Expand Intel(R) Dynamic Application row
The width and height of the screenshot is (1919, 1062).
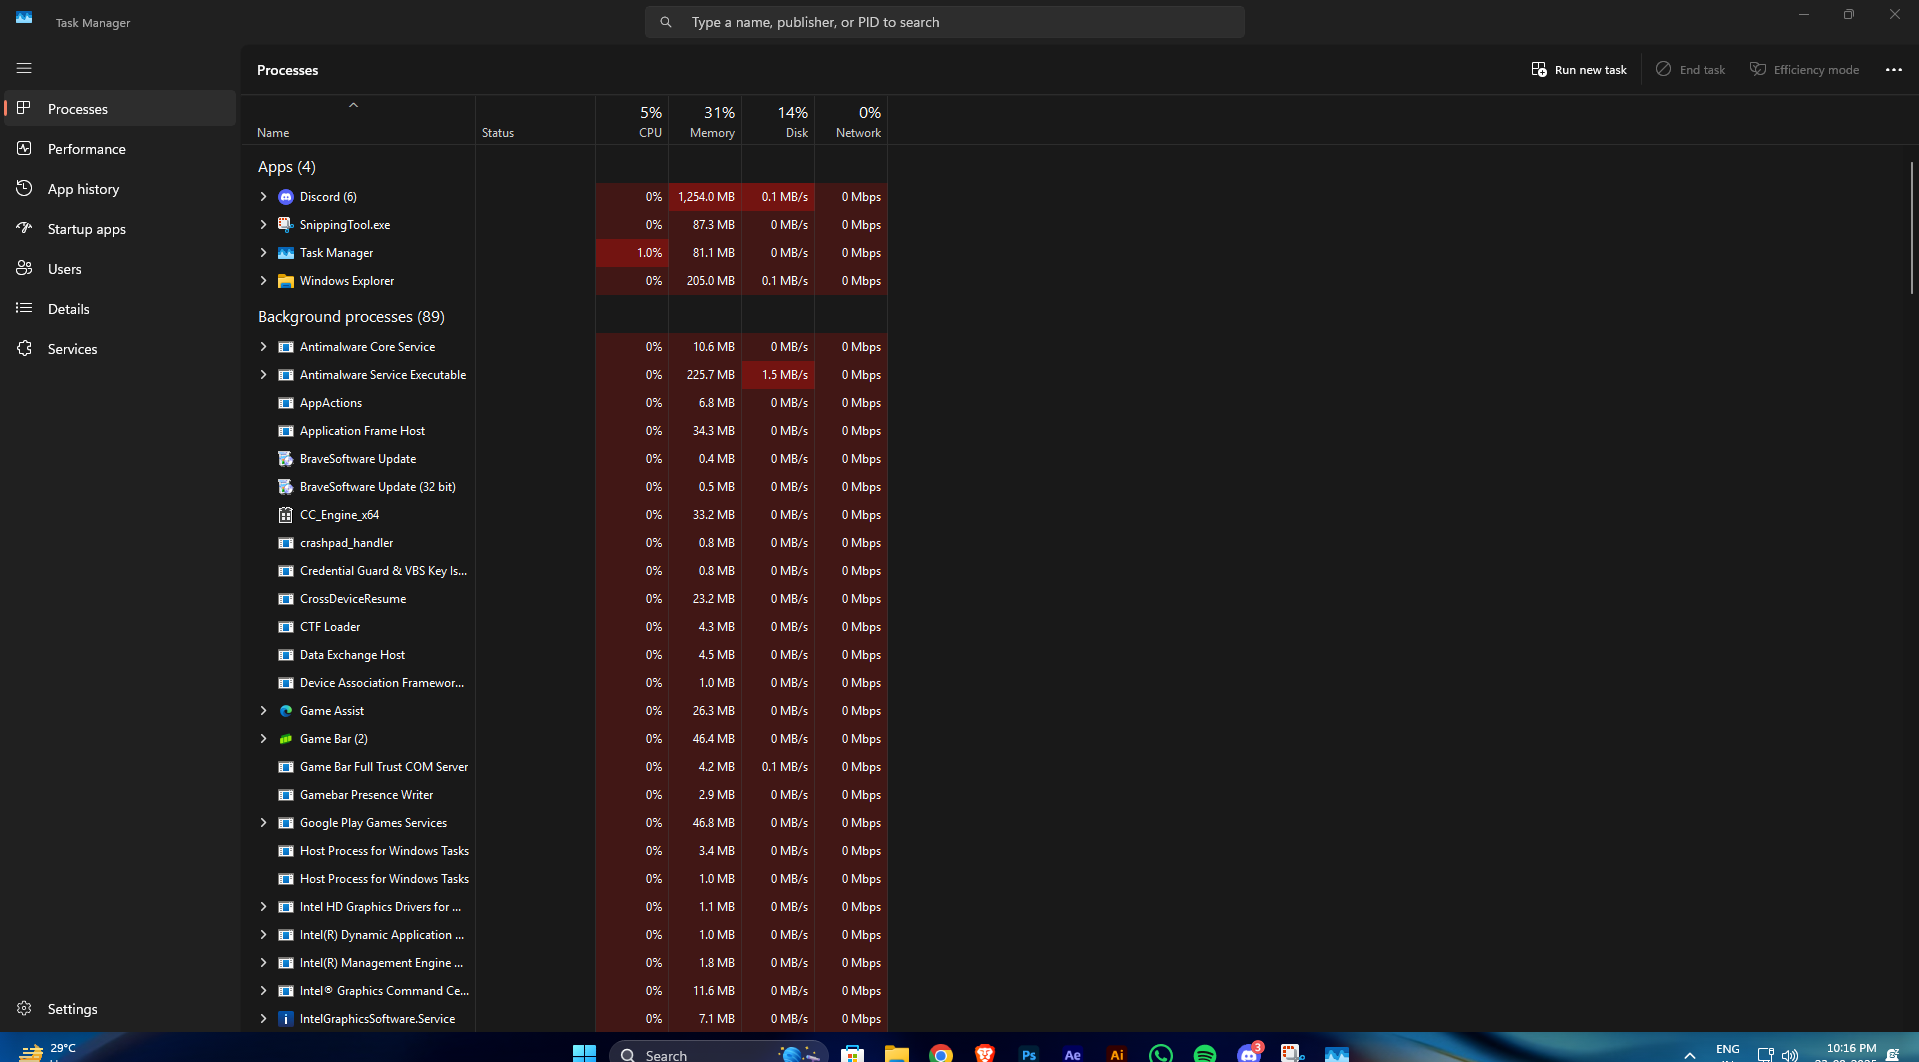pyautogui.click(x=263, y=935)
